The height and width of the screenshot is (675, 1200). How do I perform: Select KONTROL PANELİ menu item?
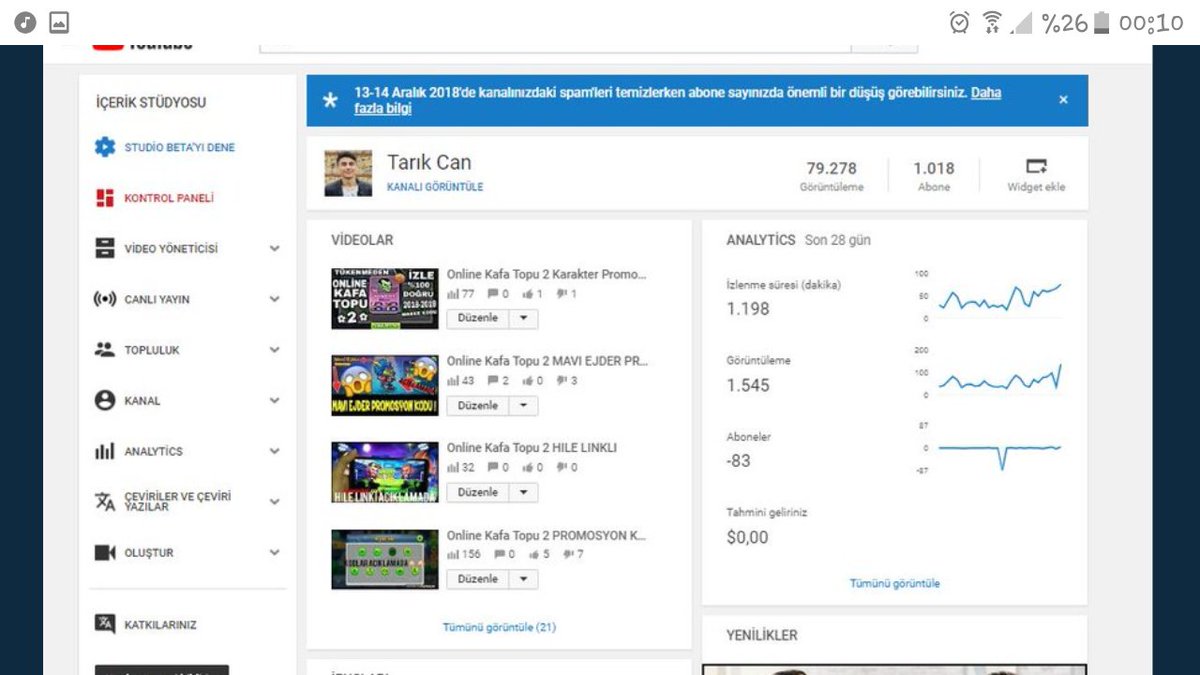click(x=169, y=198)
